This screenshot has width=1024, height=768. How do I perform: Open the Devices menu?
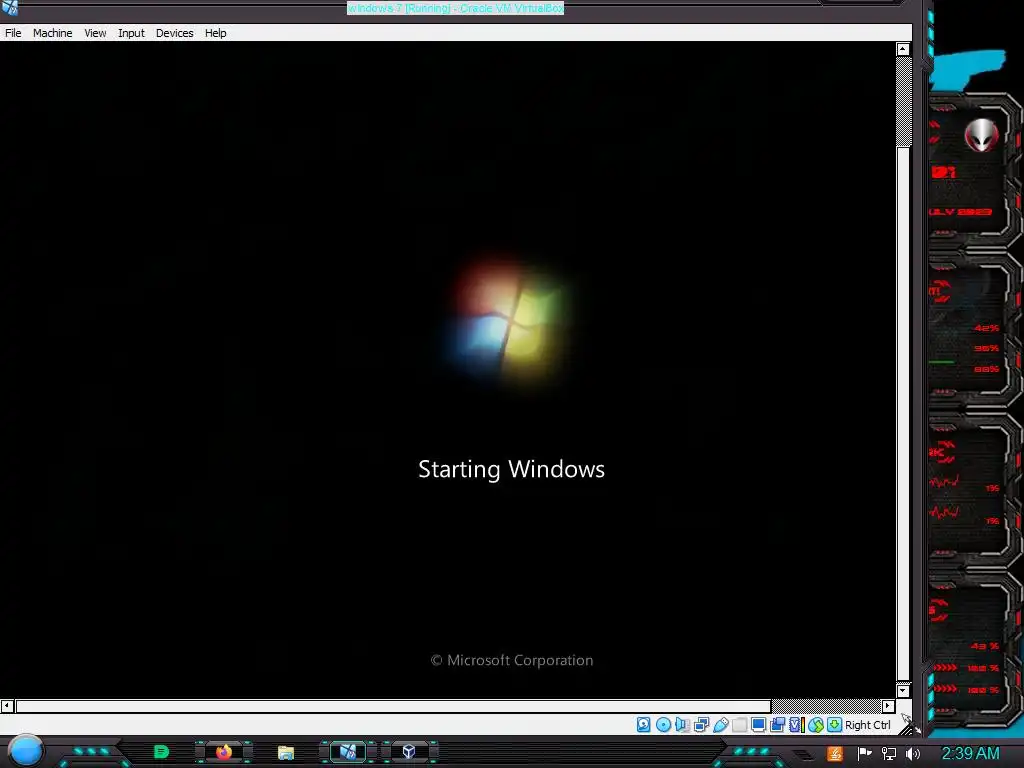click(x=174, y=33)
